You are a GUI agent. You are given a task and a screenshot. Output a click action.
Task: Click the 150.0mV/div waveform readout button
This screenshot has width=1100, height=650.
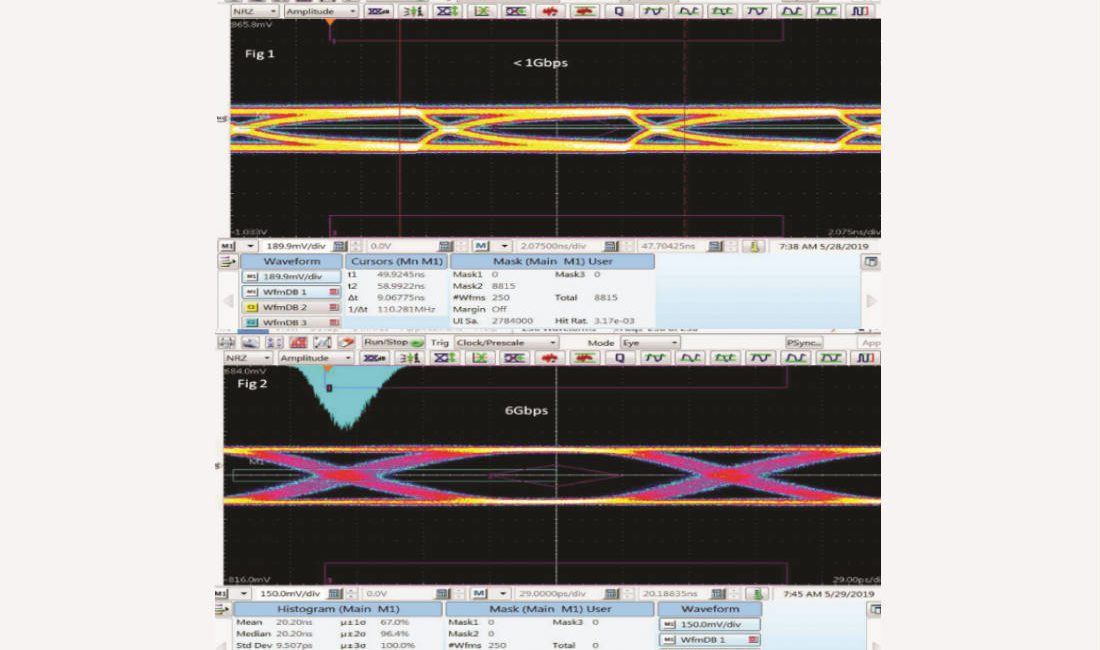[x=710, y=624]
